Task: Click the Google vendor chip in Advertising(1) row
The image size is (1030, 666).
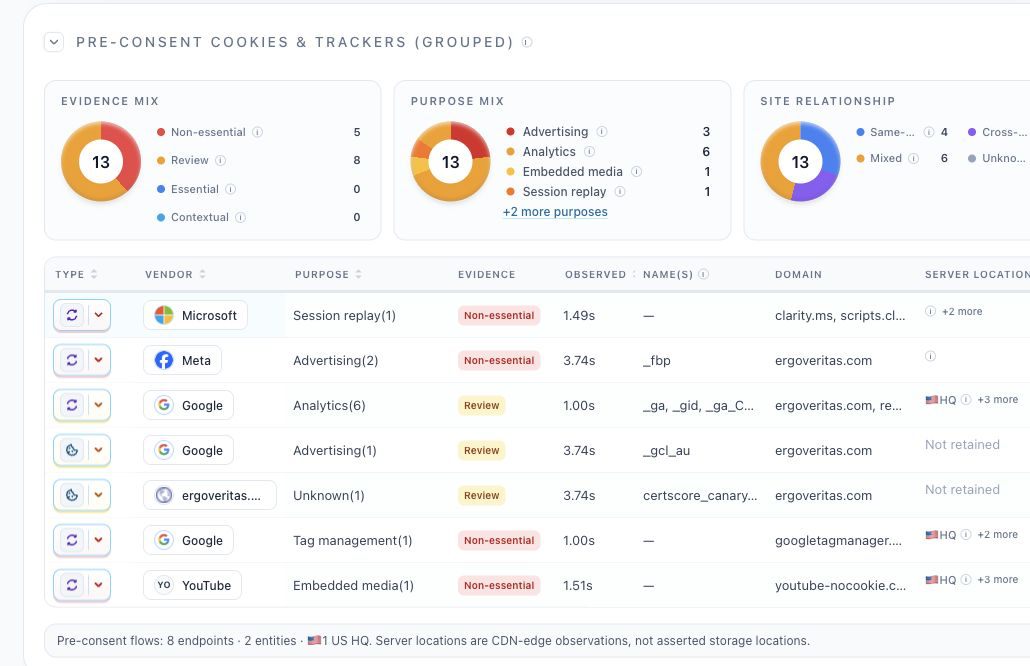Action: (189, 450)
